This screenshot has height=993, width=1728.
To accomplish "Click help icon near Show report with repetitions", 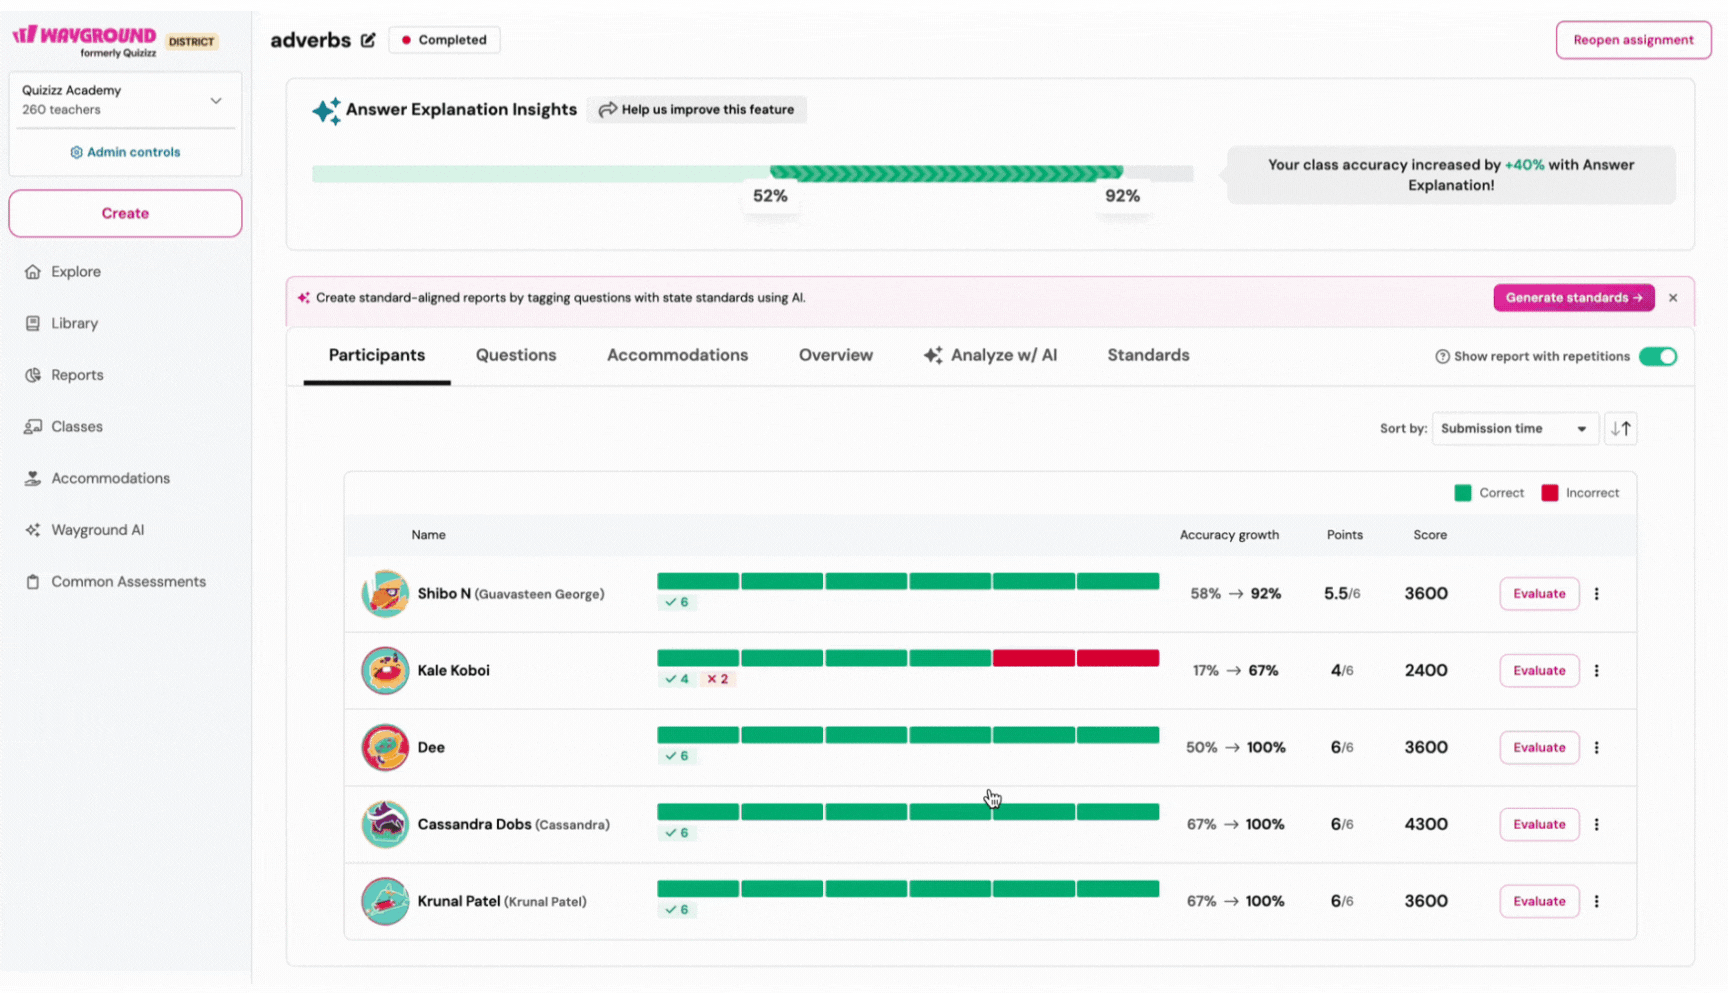I will [1442, 357].
